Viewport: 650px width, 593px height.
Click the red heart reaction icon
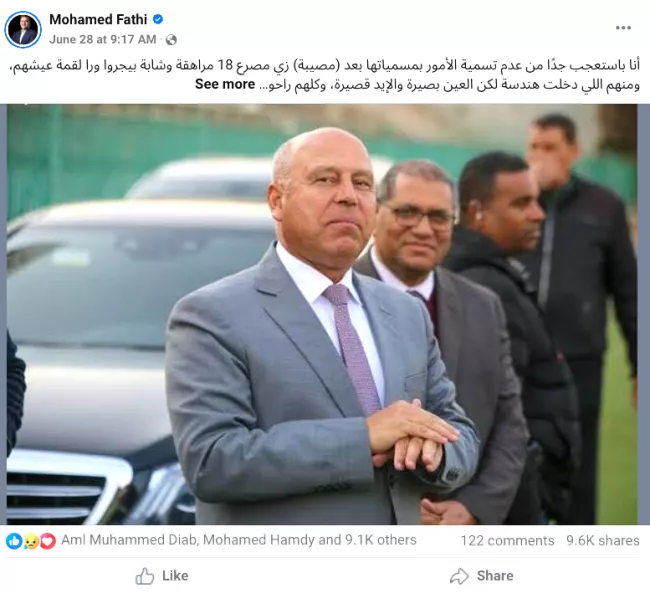tap(48, 541)
